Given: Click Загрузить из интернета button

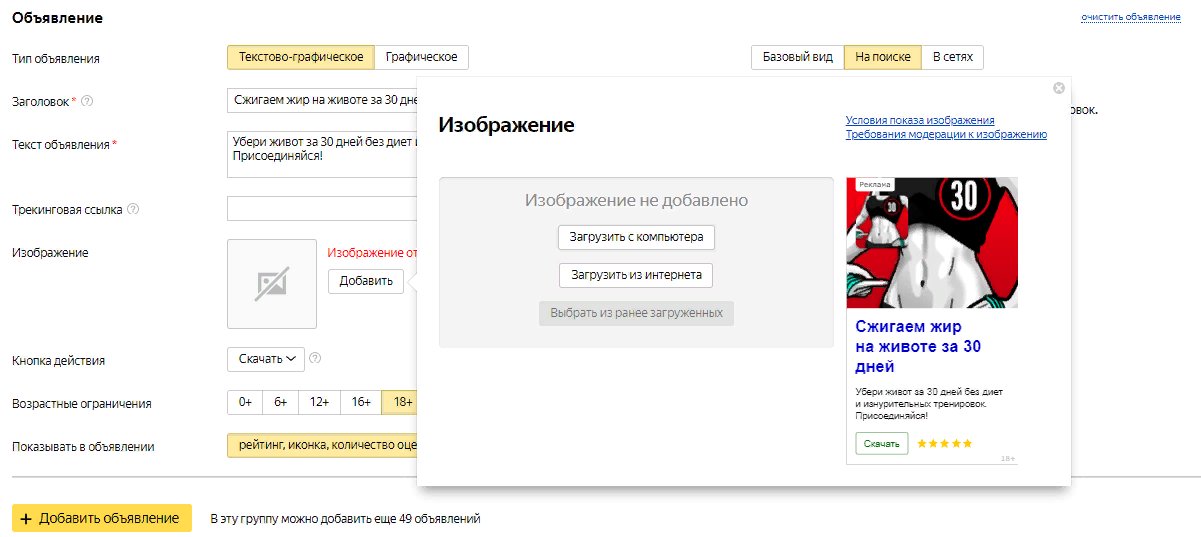Looking at the screenshot, I should pyautogui.click(x=636, y=275).
